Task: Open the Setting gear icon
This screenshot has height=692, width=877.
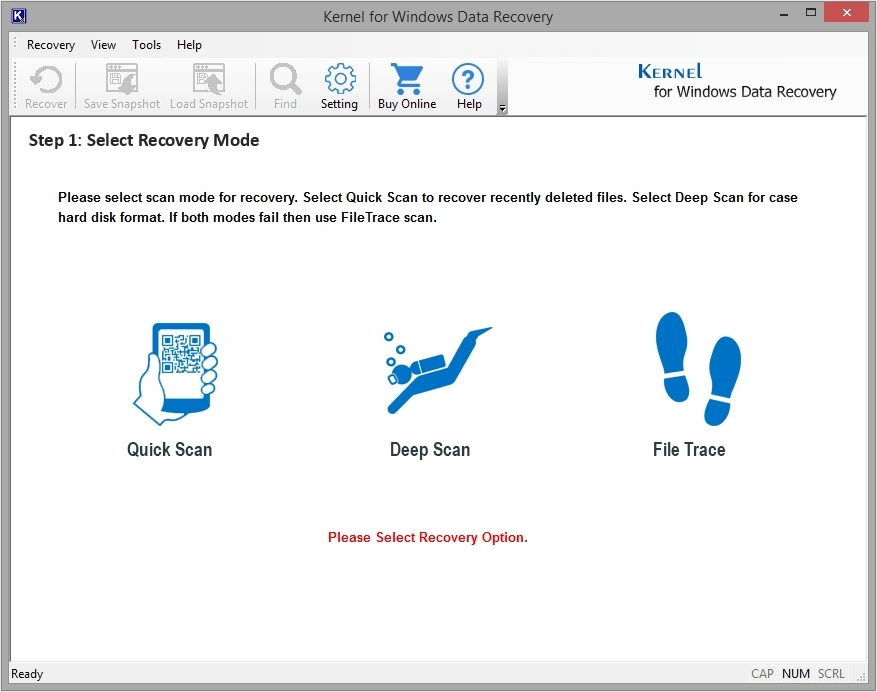Action: 340,79
